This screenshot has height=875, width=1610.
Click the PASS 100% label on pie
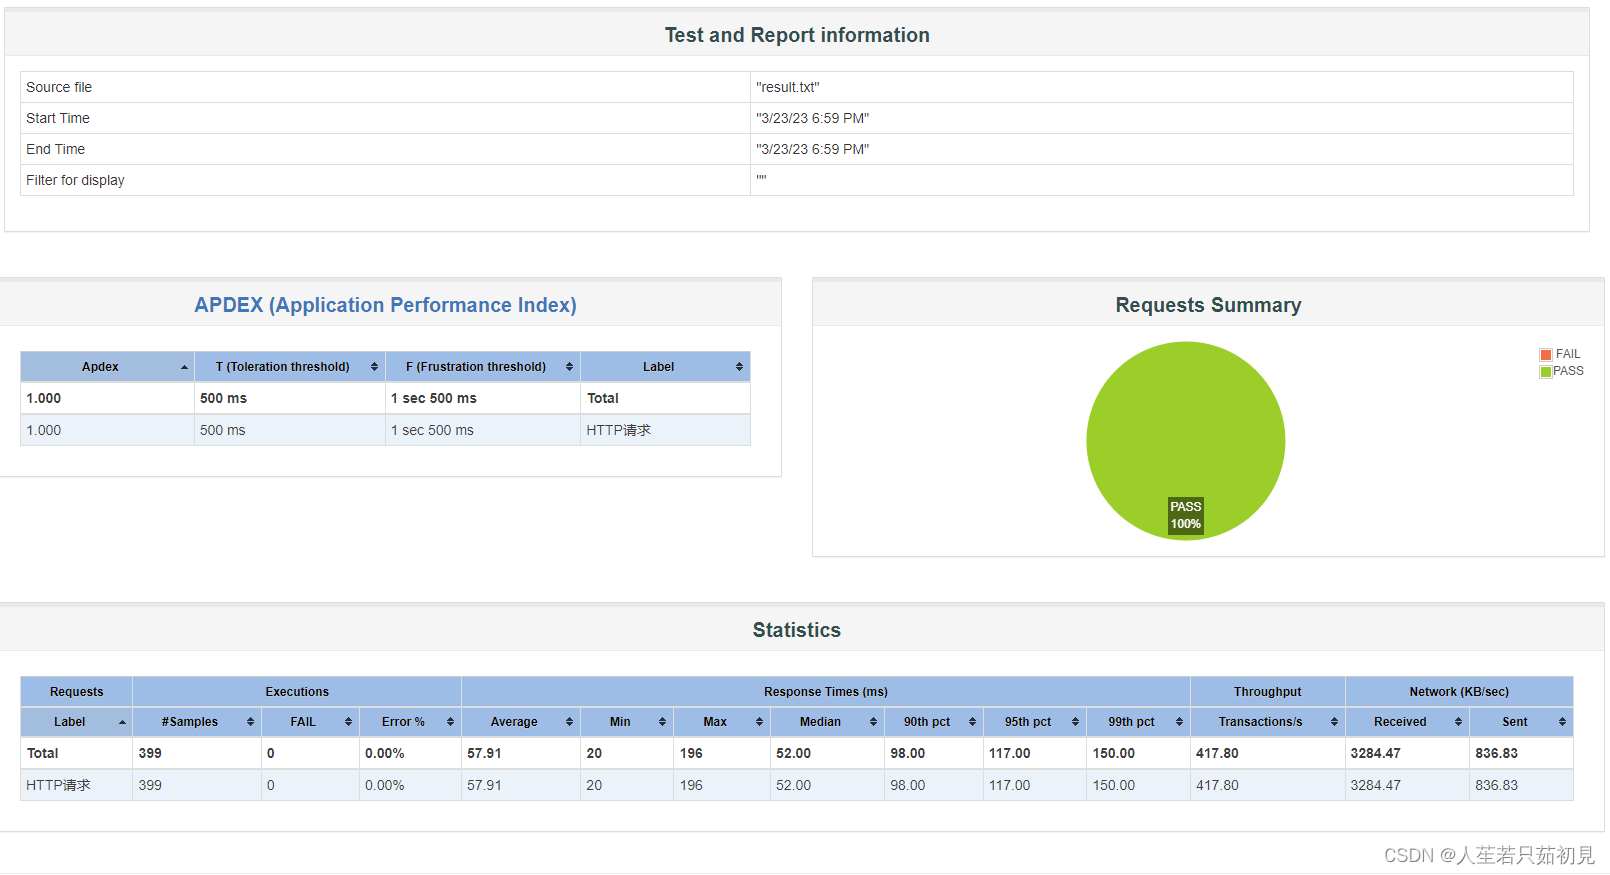[1186, 515]
